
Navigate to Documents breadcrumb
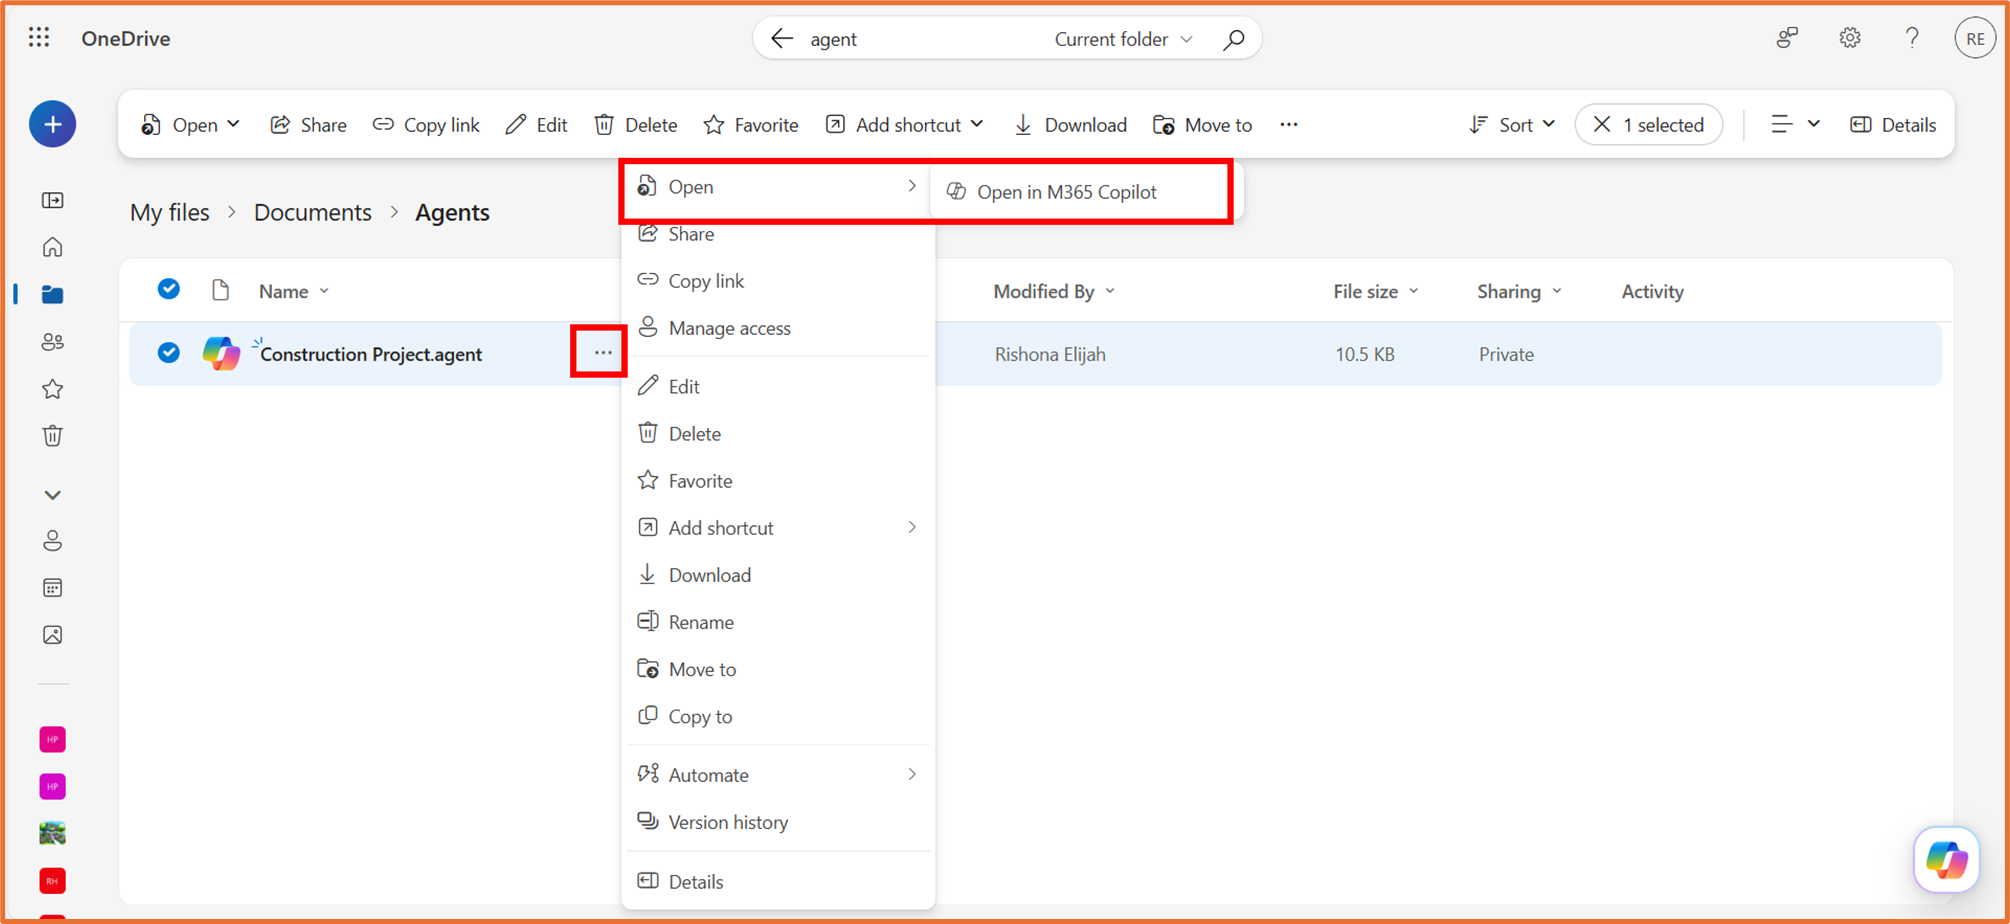[x=312, y=212]
